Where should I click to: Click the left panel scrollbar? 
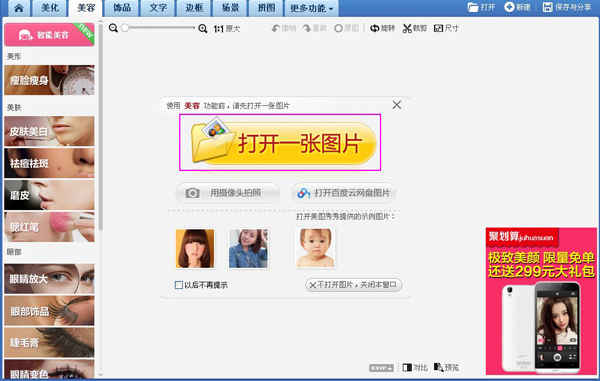pos(101,126)
